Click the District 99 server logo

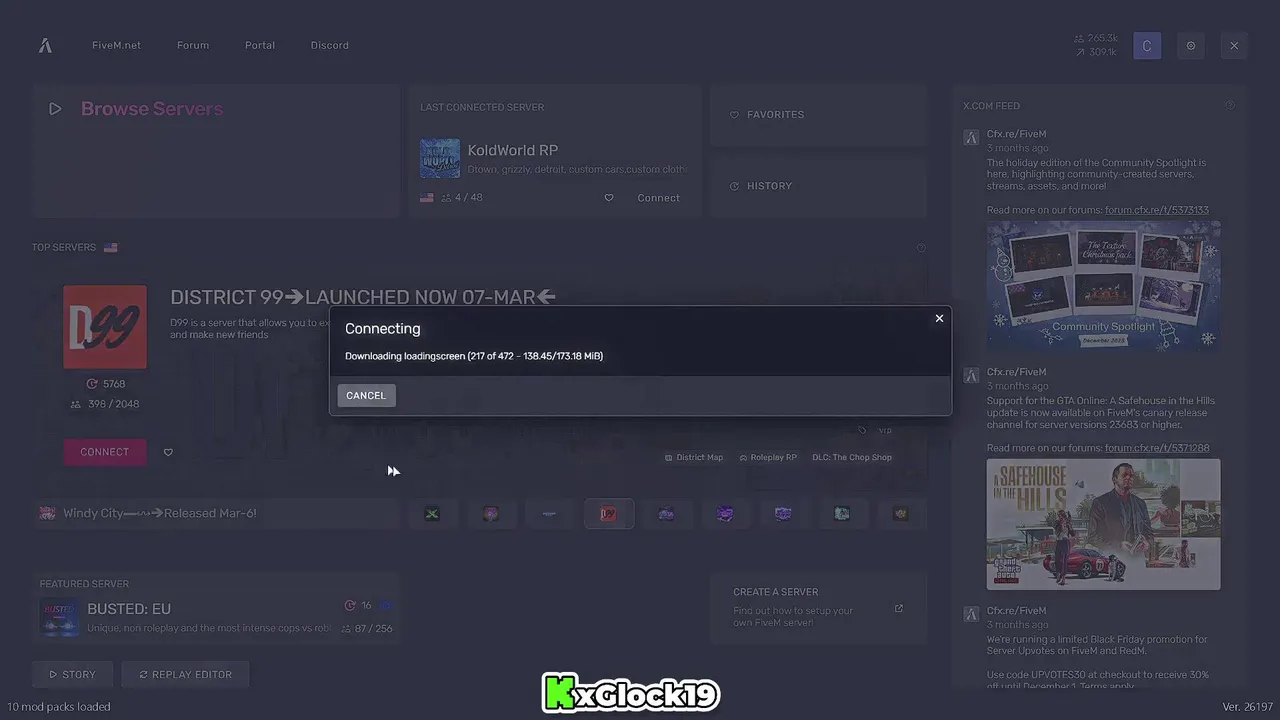[x=105, y=327]
